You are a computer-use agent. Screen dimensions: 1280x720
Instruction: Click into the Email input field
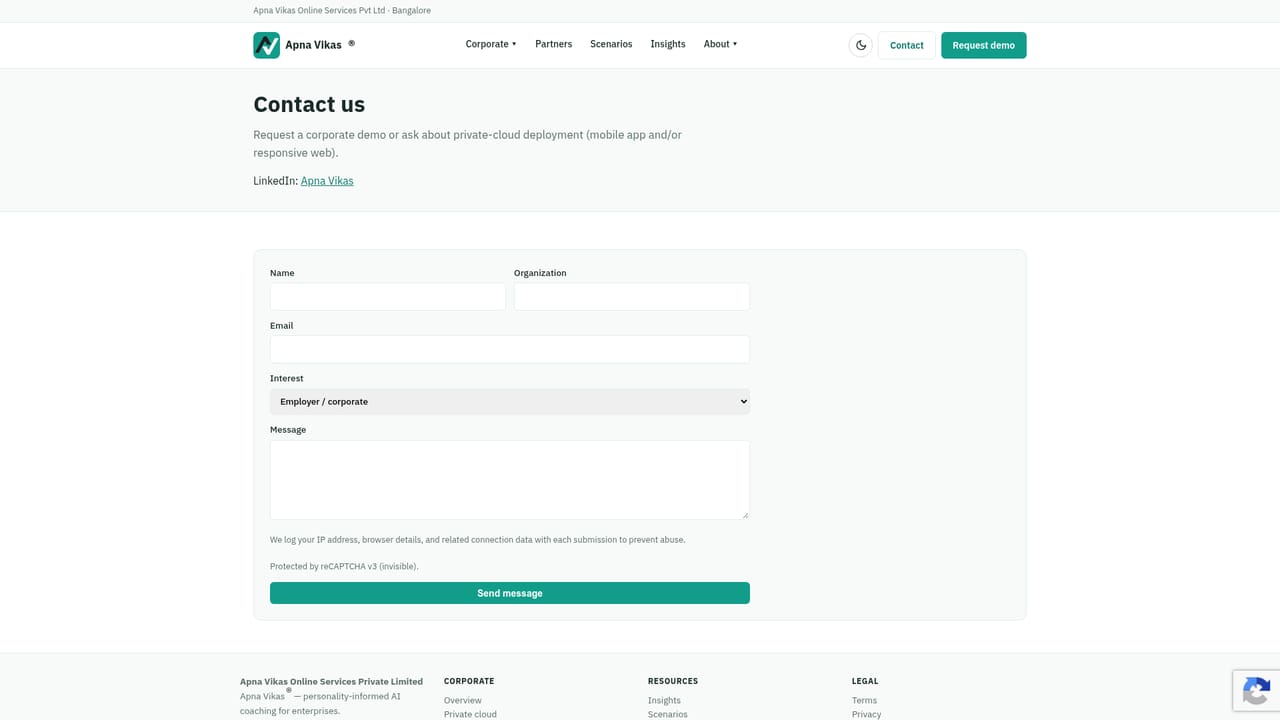510,349
